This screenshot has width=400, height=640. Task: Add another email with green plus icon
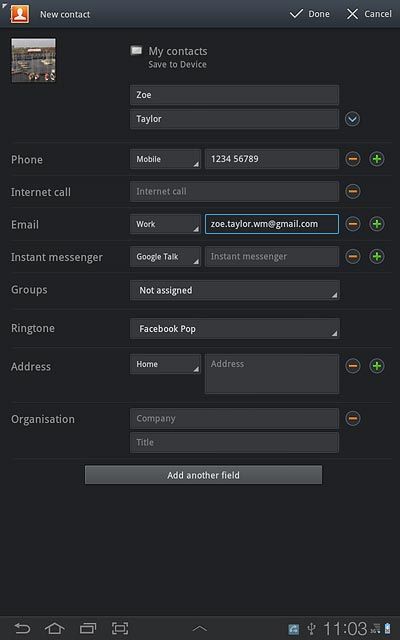point(377,224)
